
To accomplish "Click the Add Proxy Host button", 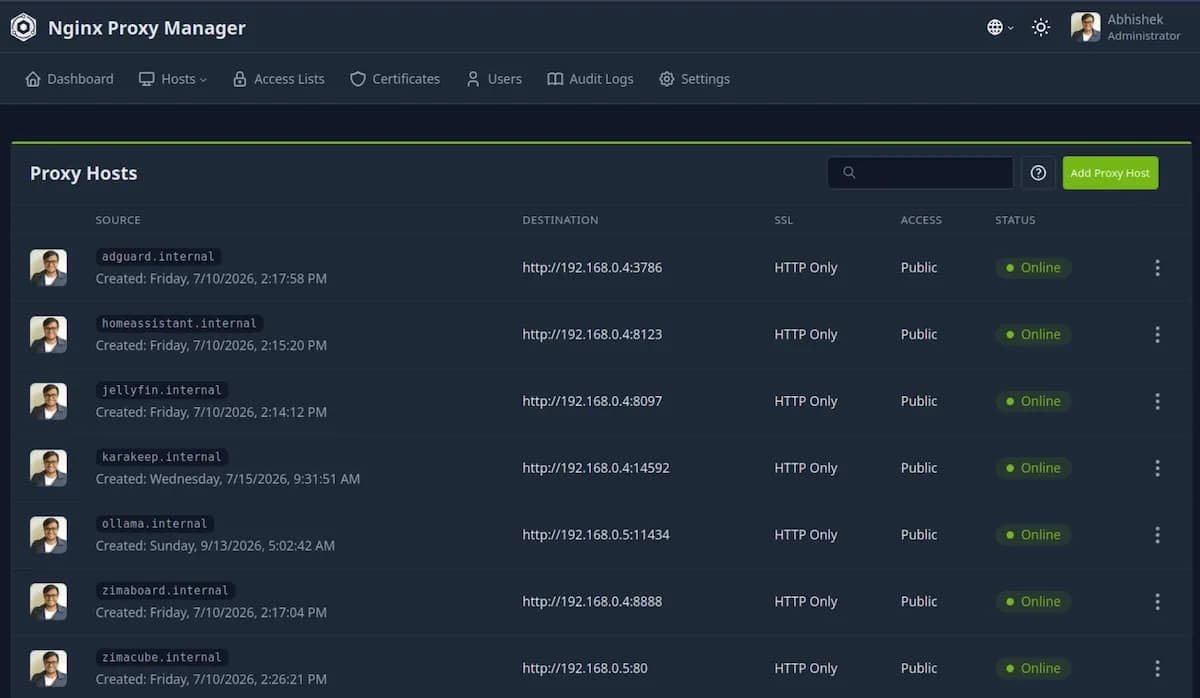I will click(x=1110, y=173).
